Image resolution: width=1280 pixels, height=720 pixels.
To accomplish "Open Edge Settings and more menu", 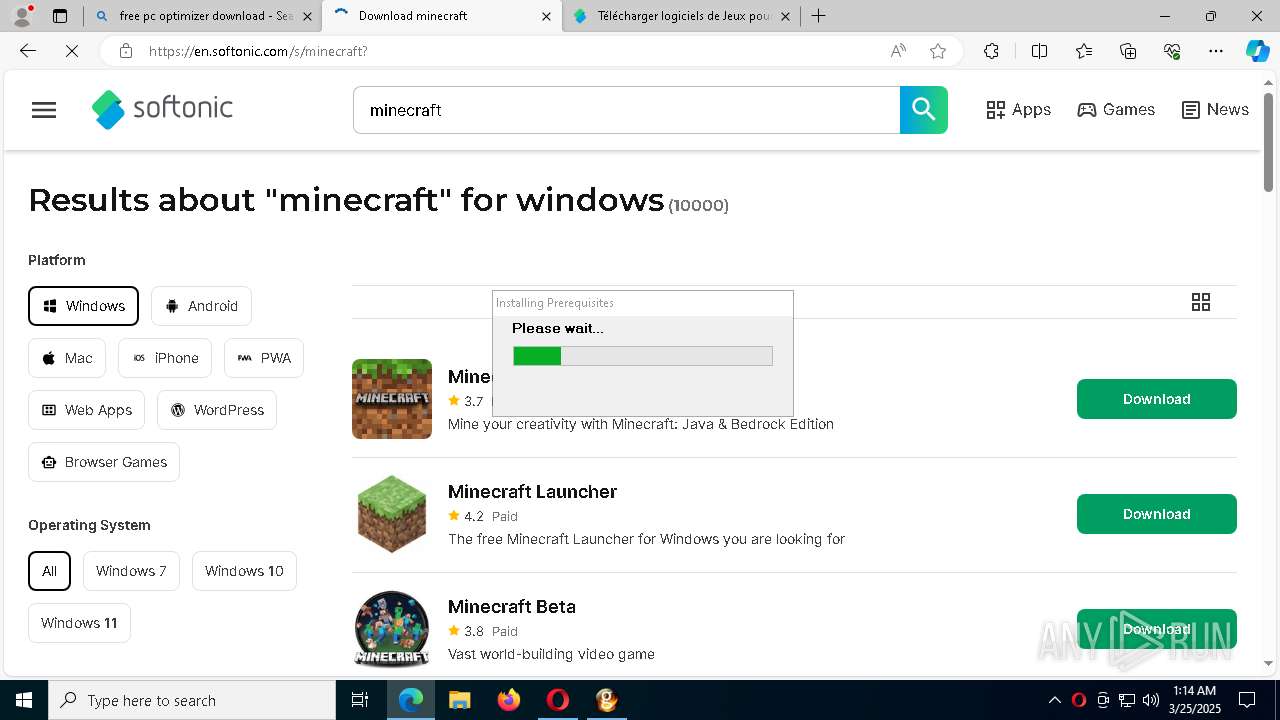I will pos(1216,51).
